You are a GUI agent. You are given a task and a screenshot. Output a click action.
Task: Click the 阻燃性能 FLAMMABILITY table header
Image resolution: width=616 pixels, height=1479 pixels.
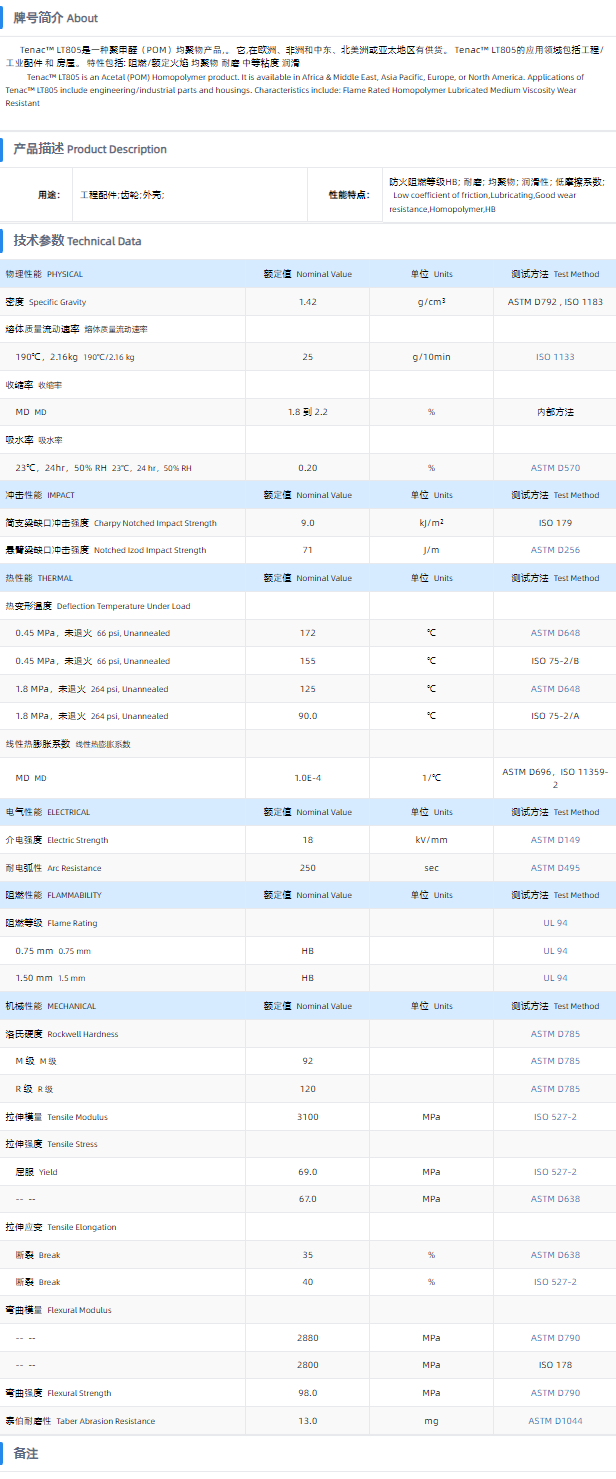[53, 895]
